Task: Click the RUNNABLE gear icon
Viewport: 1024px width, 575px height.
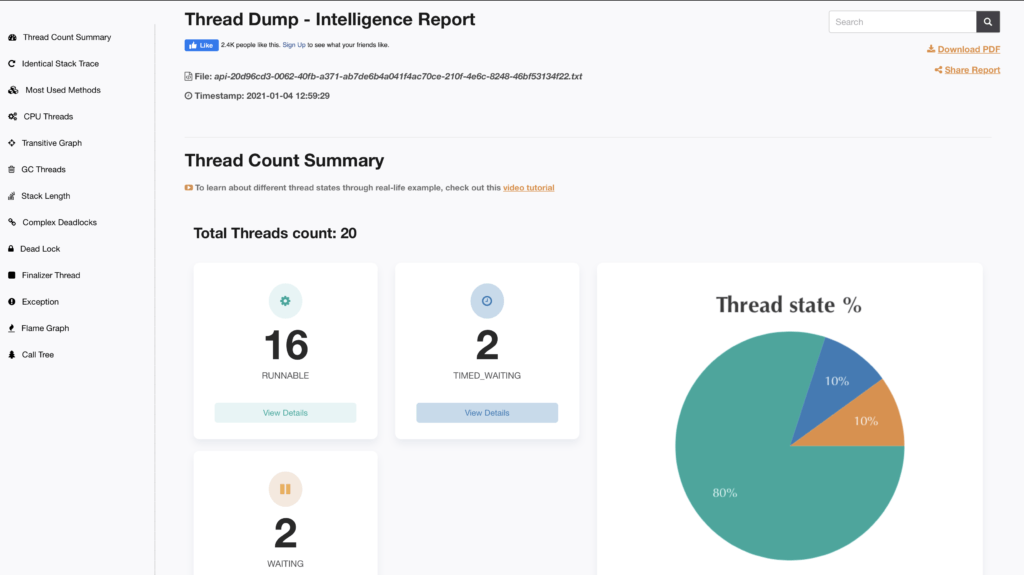Action: click(285, 301)
